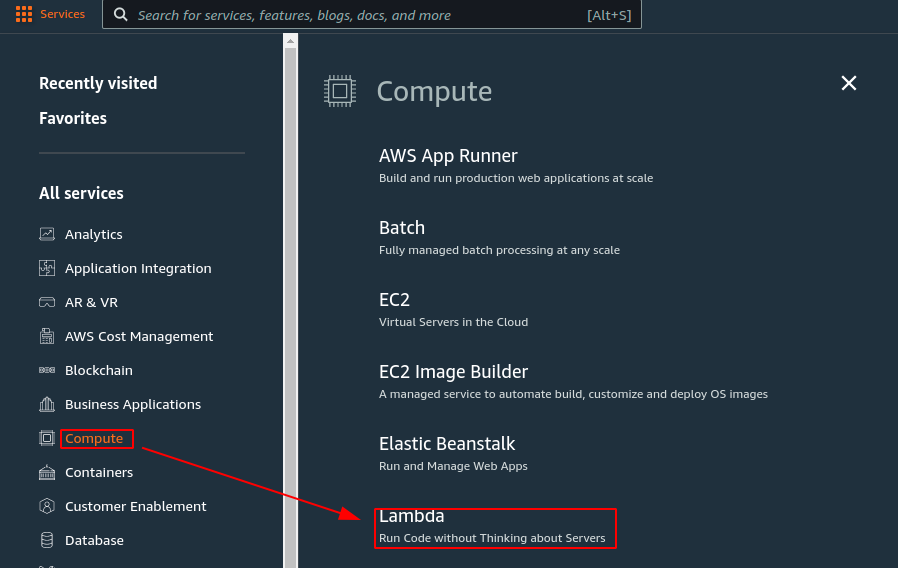
Task: Click the AWS Cost Management calculator icon
Action: [47, 336]
